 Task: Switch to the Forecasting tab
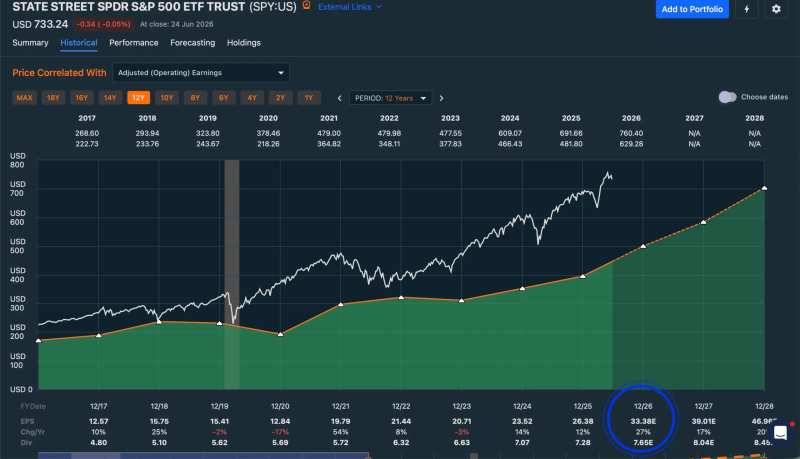point(192,43)
